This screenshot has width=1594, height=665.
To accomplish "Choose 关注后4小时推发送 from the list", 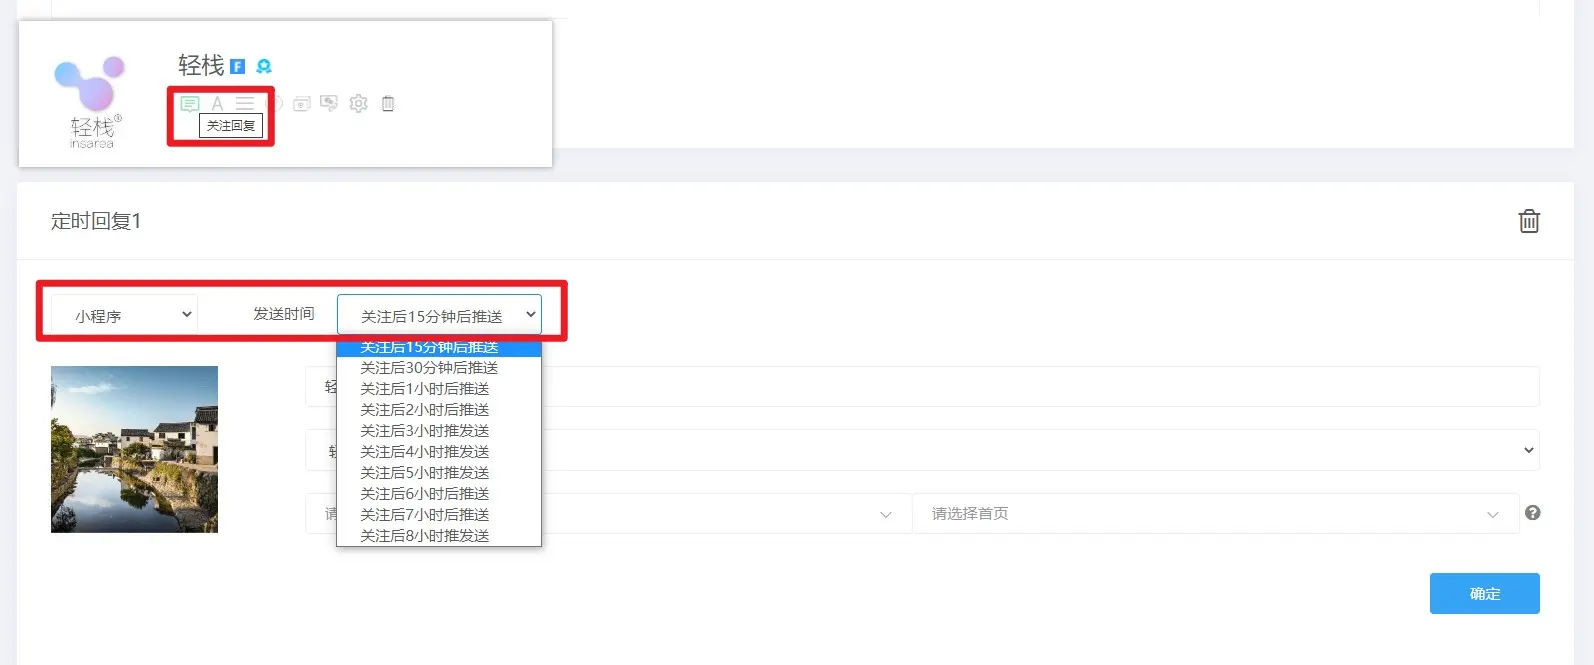I will (x=425, y=452).
